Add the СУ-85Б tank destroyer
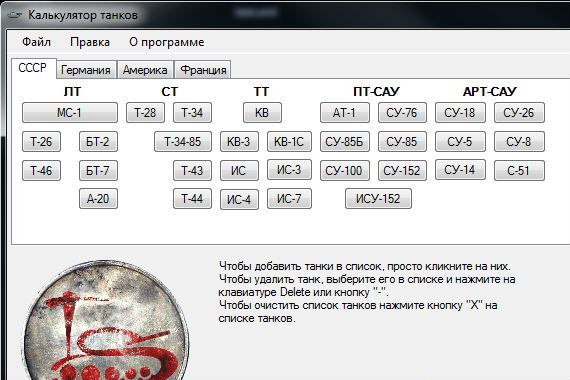This screenshot has height=380, width=570. click(x=345, y=141)
